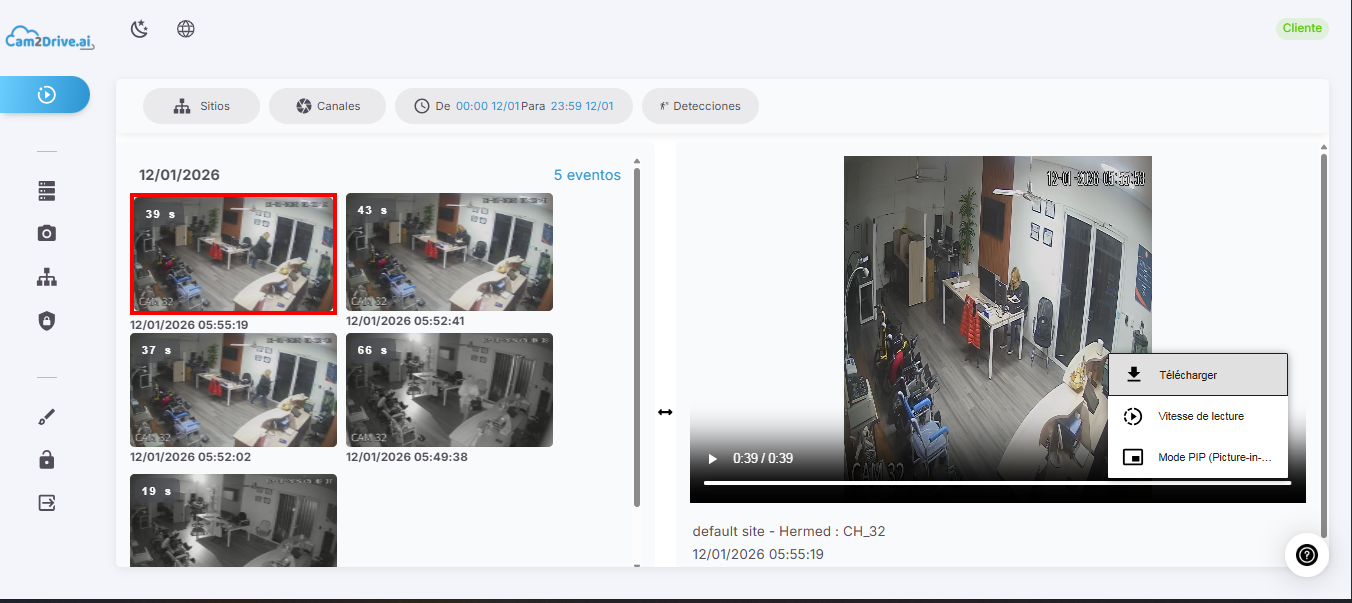
Task: Open the language globe icon
Action: pos(186,29)
